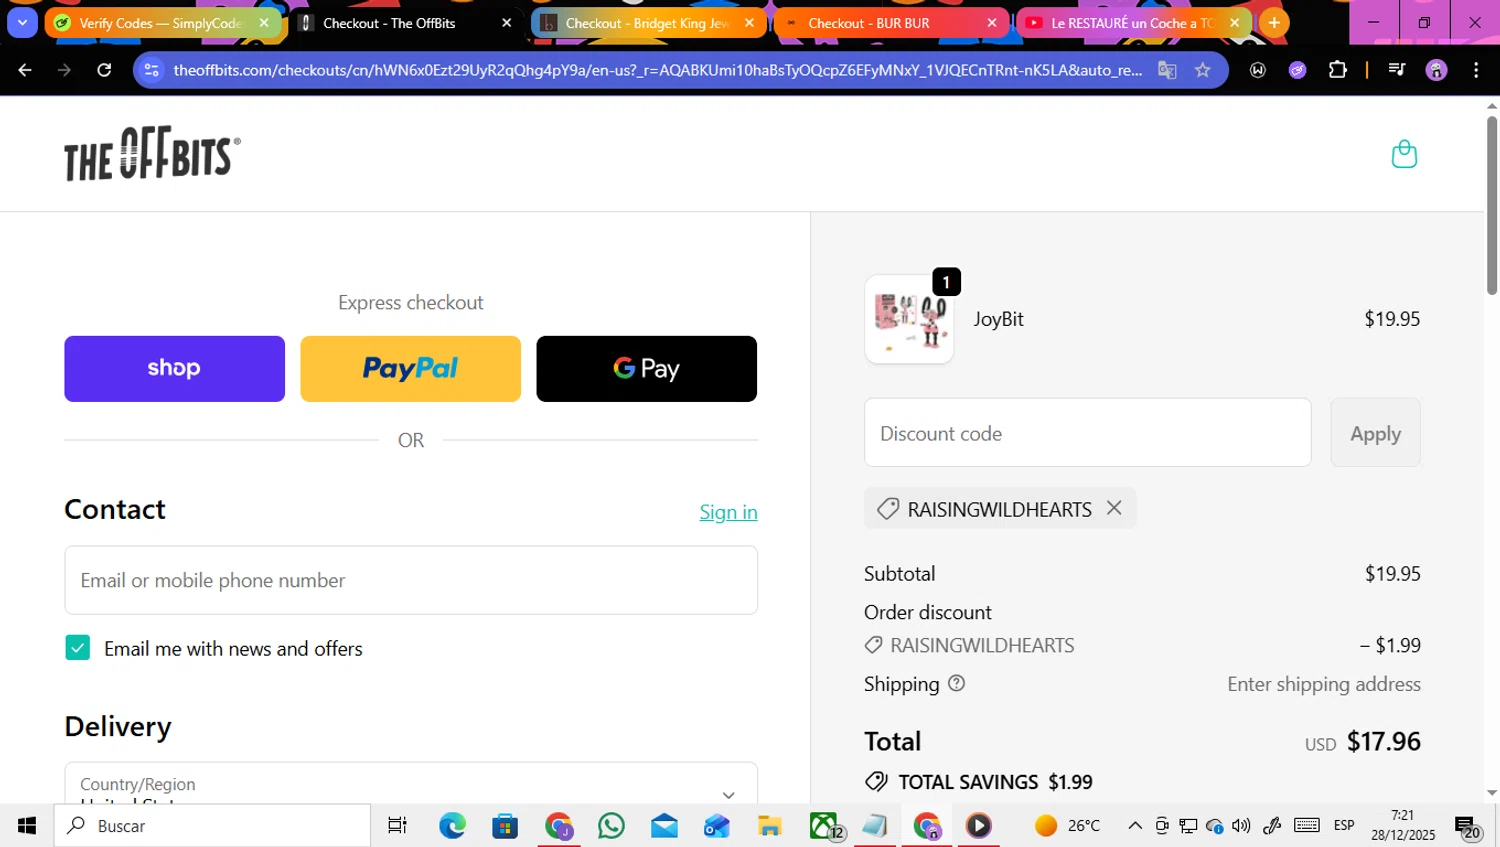
Task: Open Task View on the taskbar
Action: pos(397,825)
